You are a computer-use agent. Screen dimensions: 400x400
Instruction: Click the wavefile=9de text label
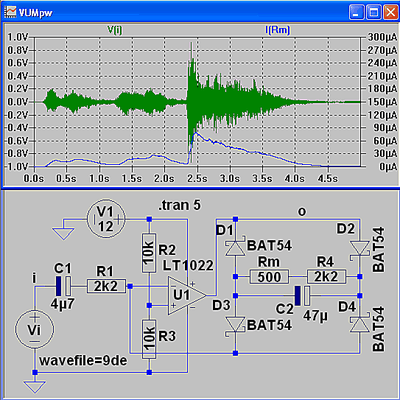[x=83, y=360]
